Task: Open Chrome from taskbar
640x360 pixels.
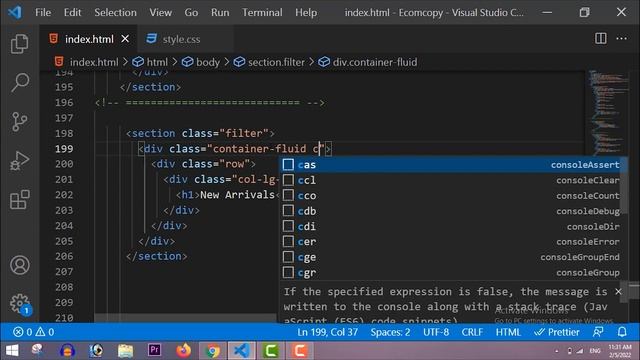Action: point(212,350)
